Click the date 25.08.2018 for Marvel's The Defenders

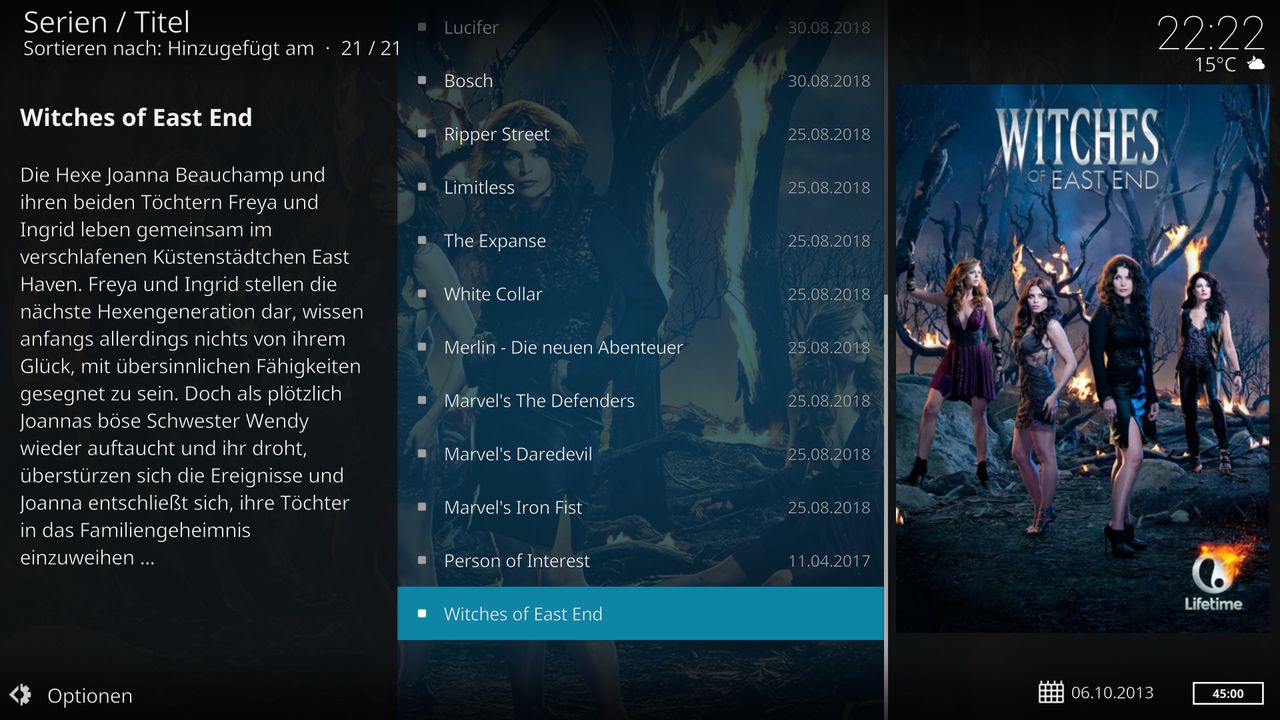[x=829, y=401]
